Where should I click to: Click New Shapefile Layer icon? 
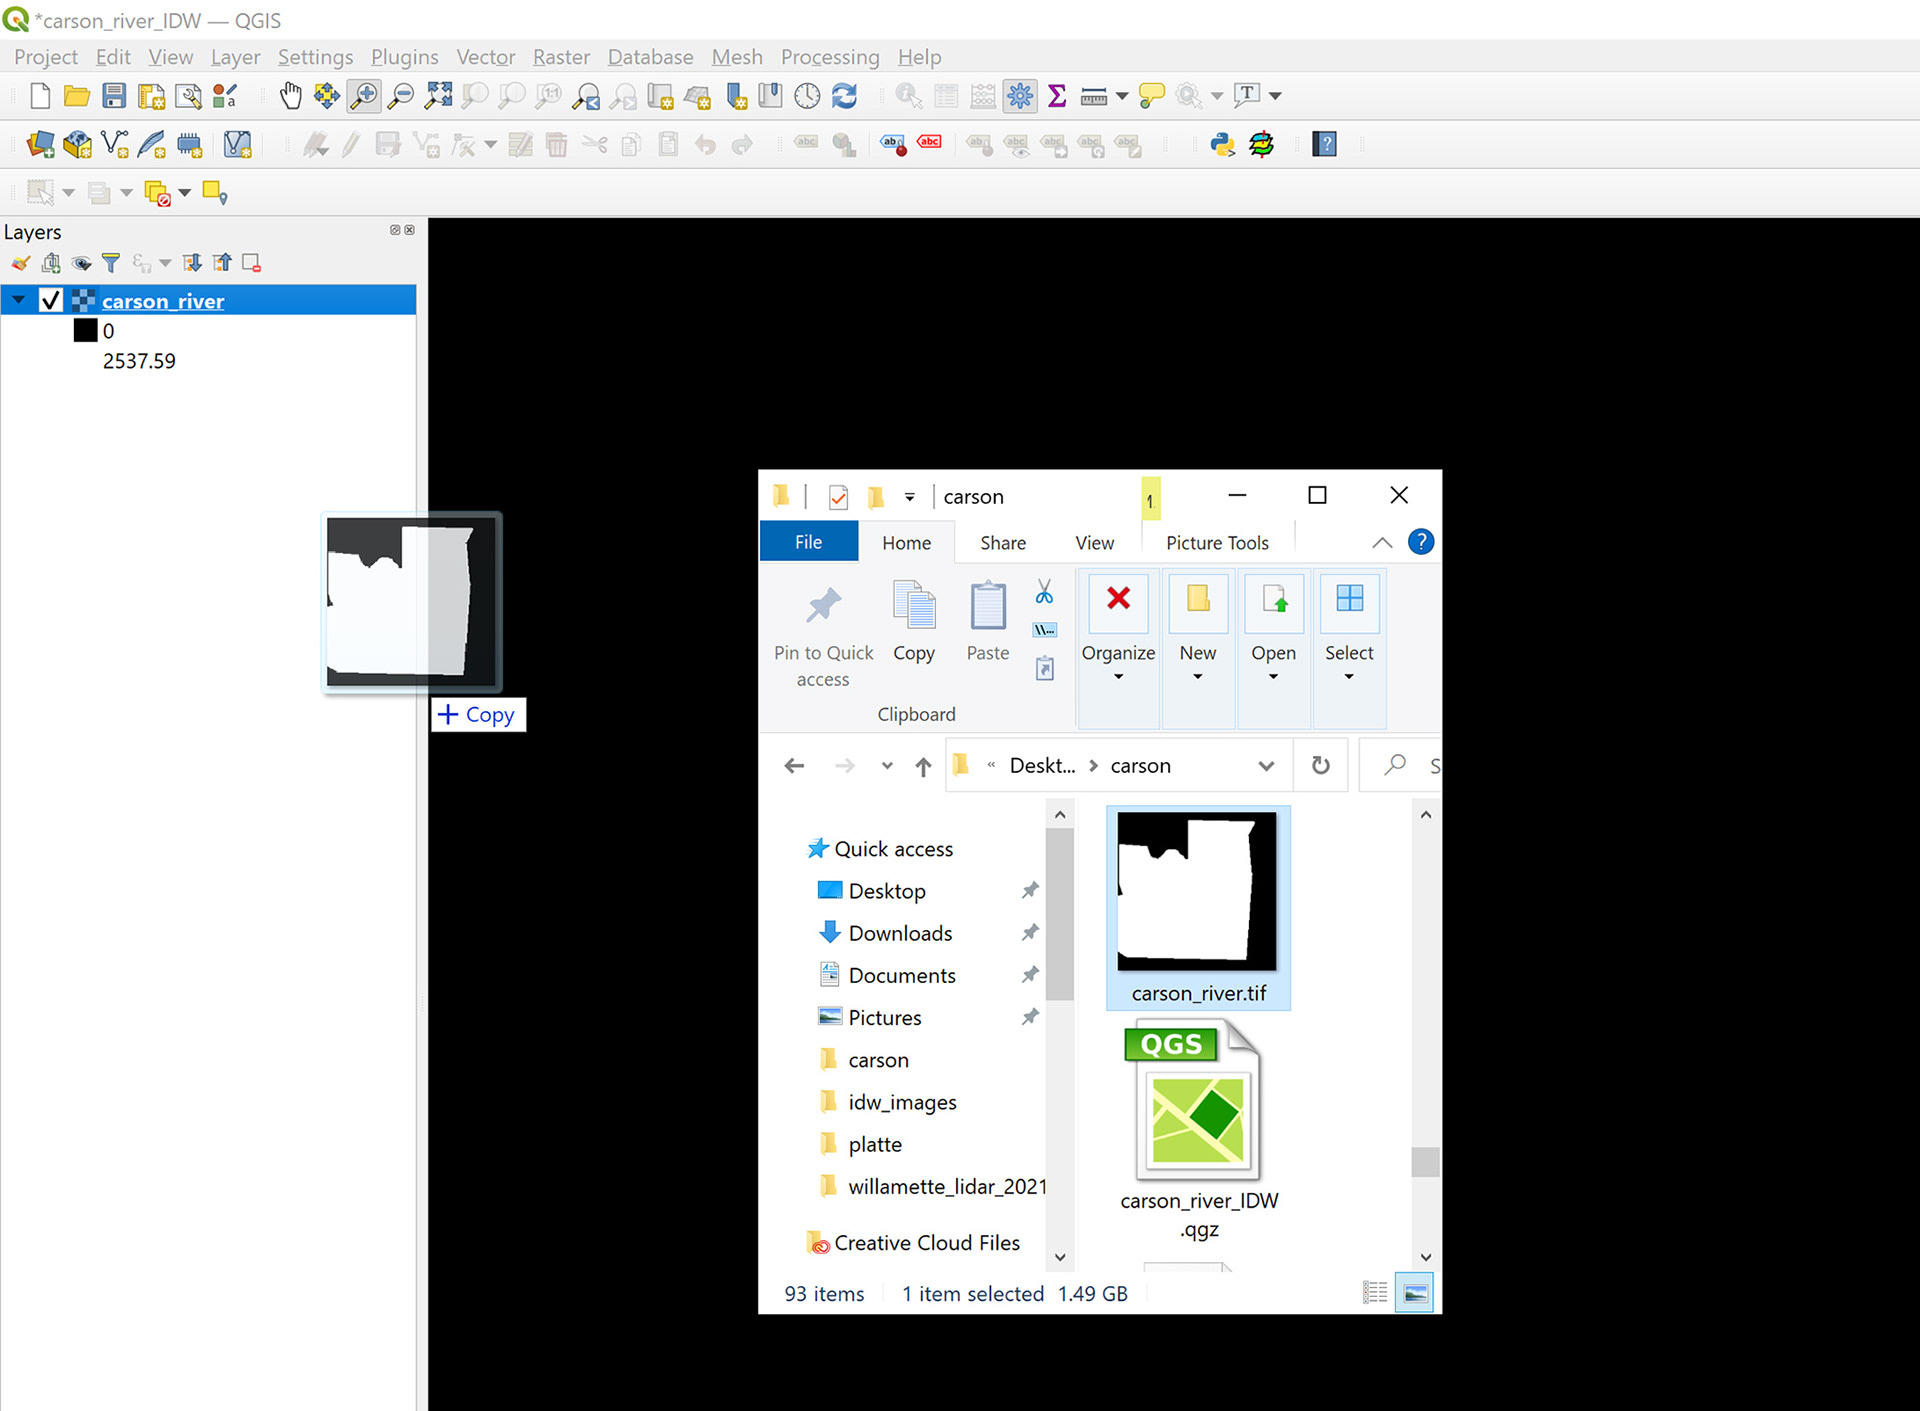tap(115, 144)
